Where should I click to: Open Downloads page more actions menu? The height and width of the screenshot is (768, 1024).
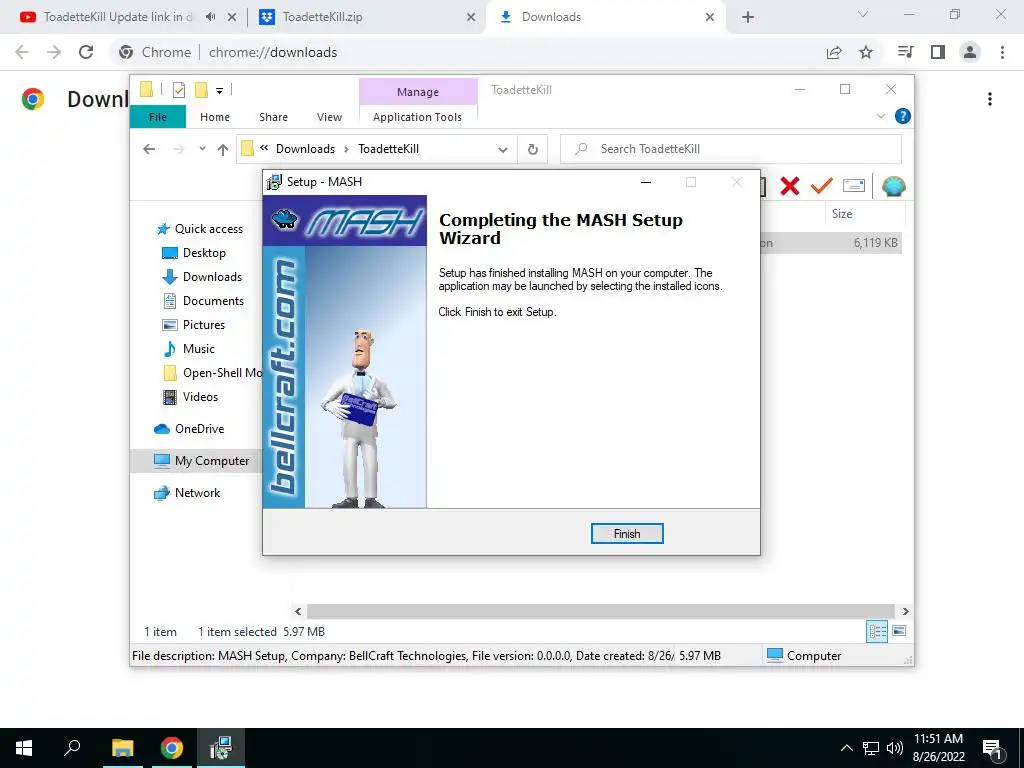[x=990, y=99]
